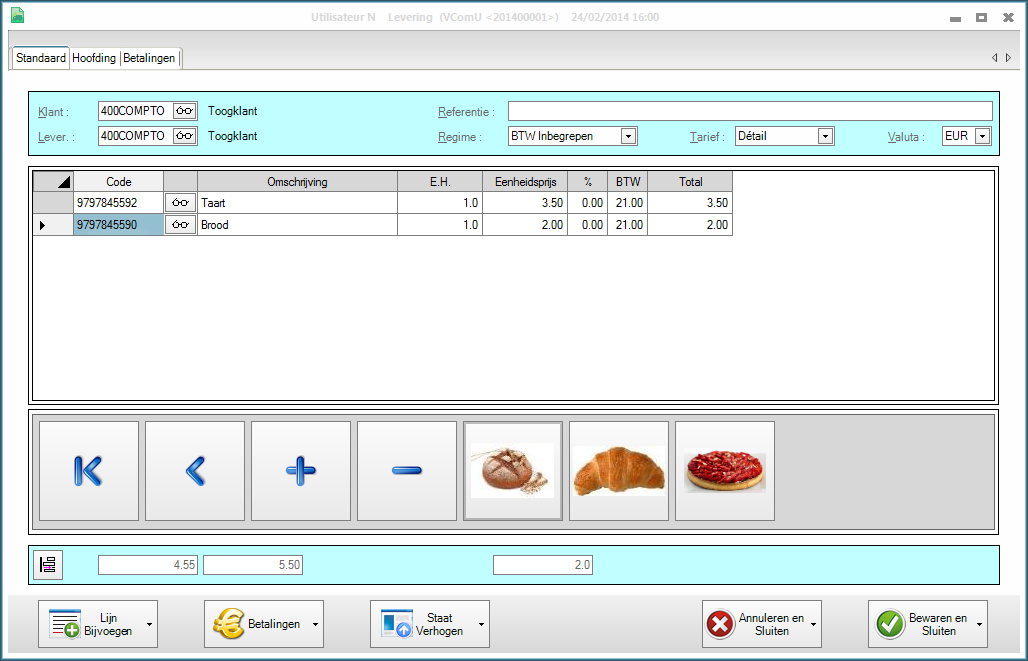The image size is (1028, 661).
Task: Click the first-page navigation arrow button
Action: (x=89, y=471)
